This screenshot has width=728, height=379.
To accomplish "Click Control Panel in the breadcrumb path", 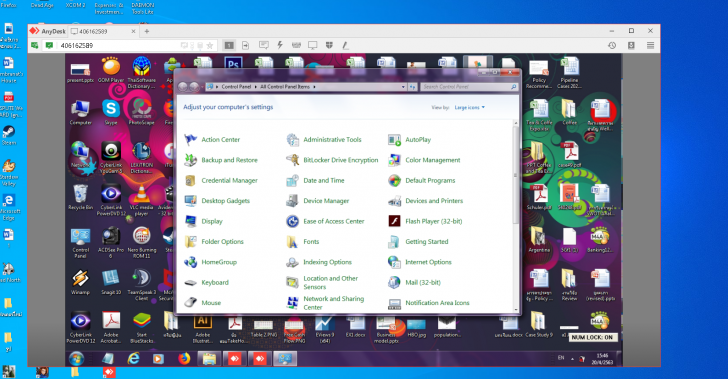I will click(236, 86).
